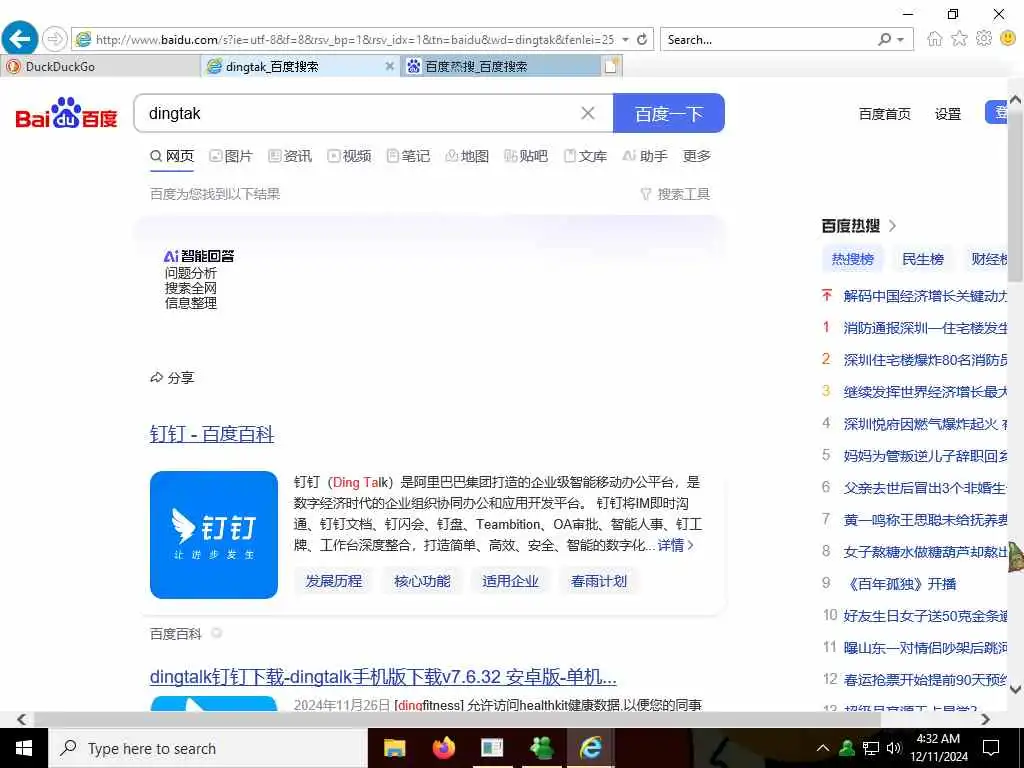Switch to the DuckDuckGo tab

[101, 66]
